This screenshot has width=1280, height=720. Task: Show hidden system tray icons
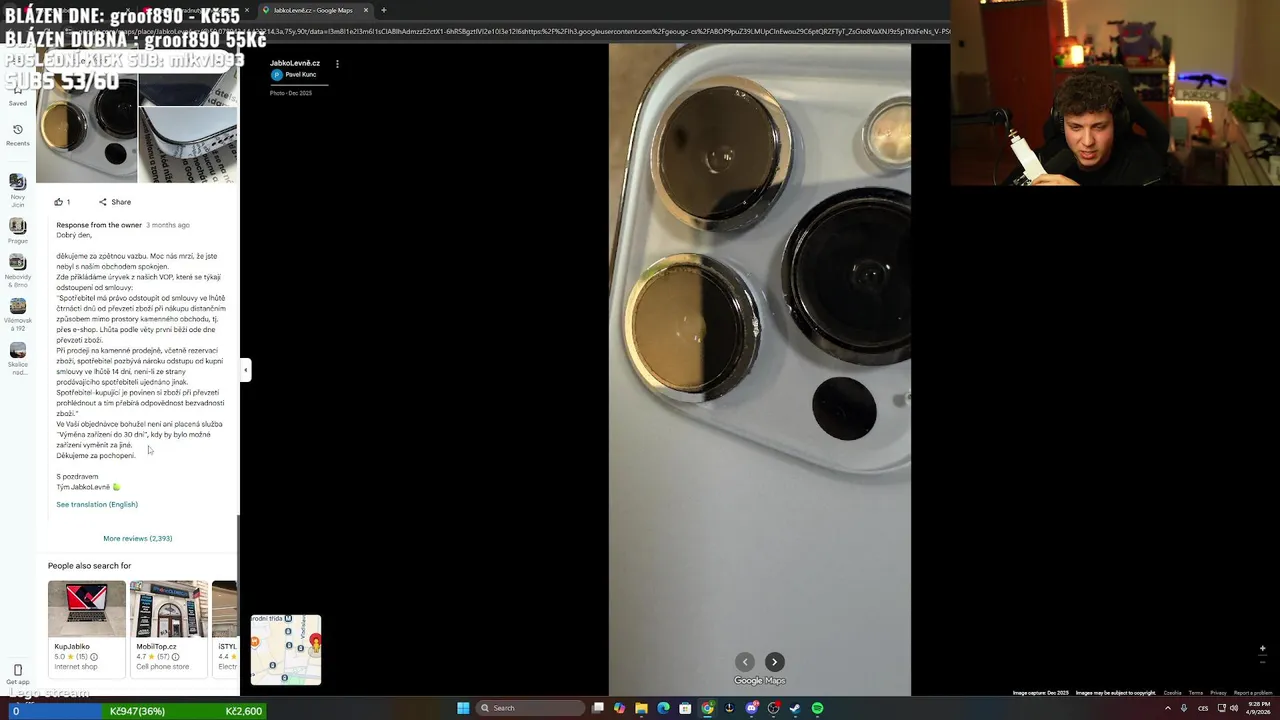pyautogui.click(x=1167, y=708)
